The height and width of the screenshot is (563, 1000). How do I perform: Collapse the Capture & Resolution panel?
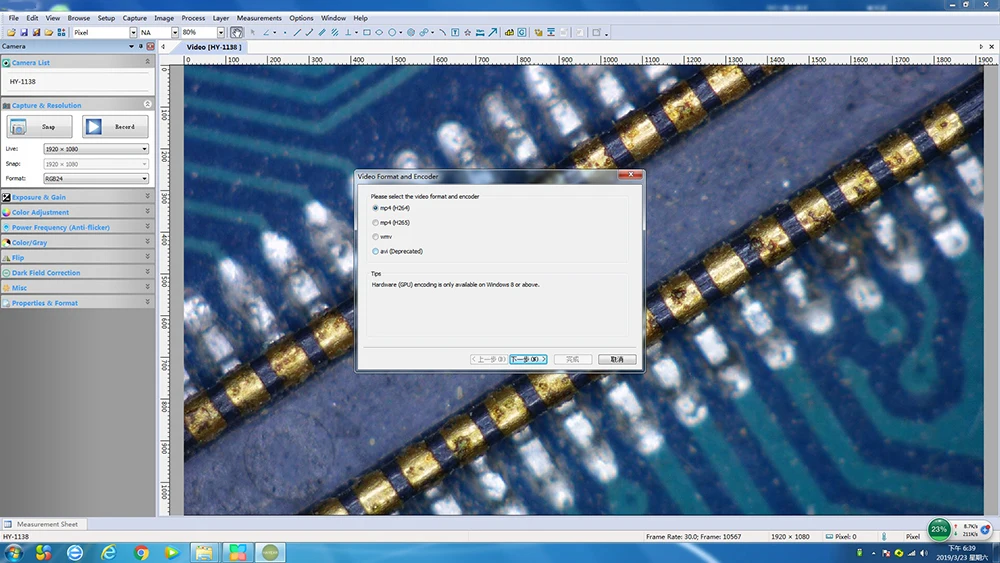[147, 104]
